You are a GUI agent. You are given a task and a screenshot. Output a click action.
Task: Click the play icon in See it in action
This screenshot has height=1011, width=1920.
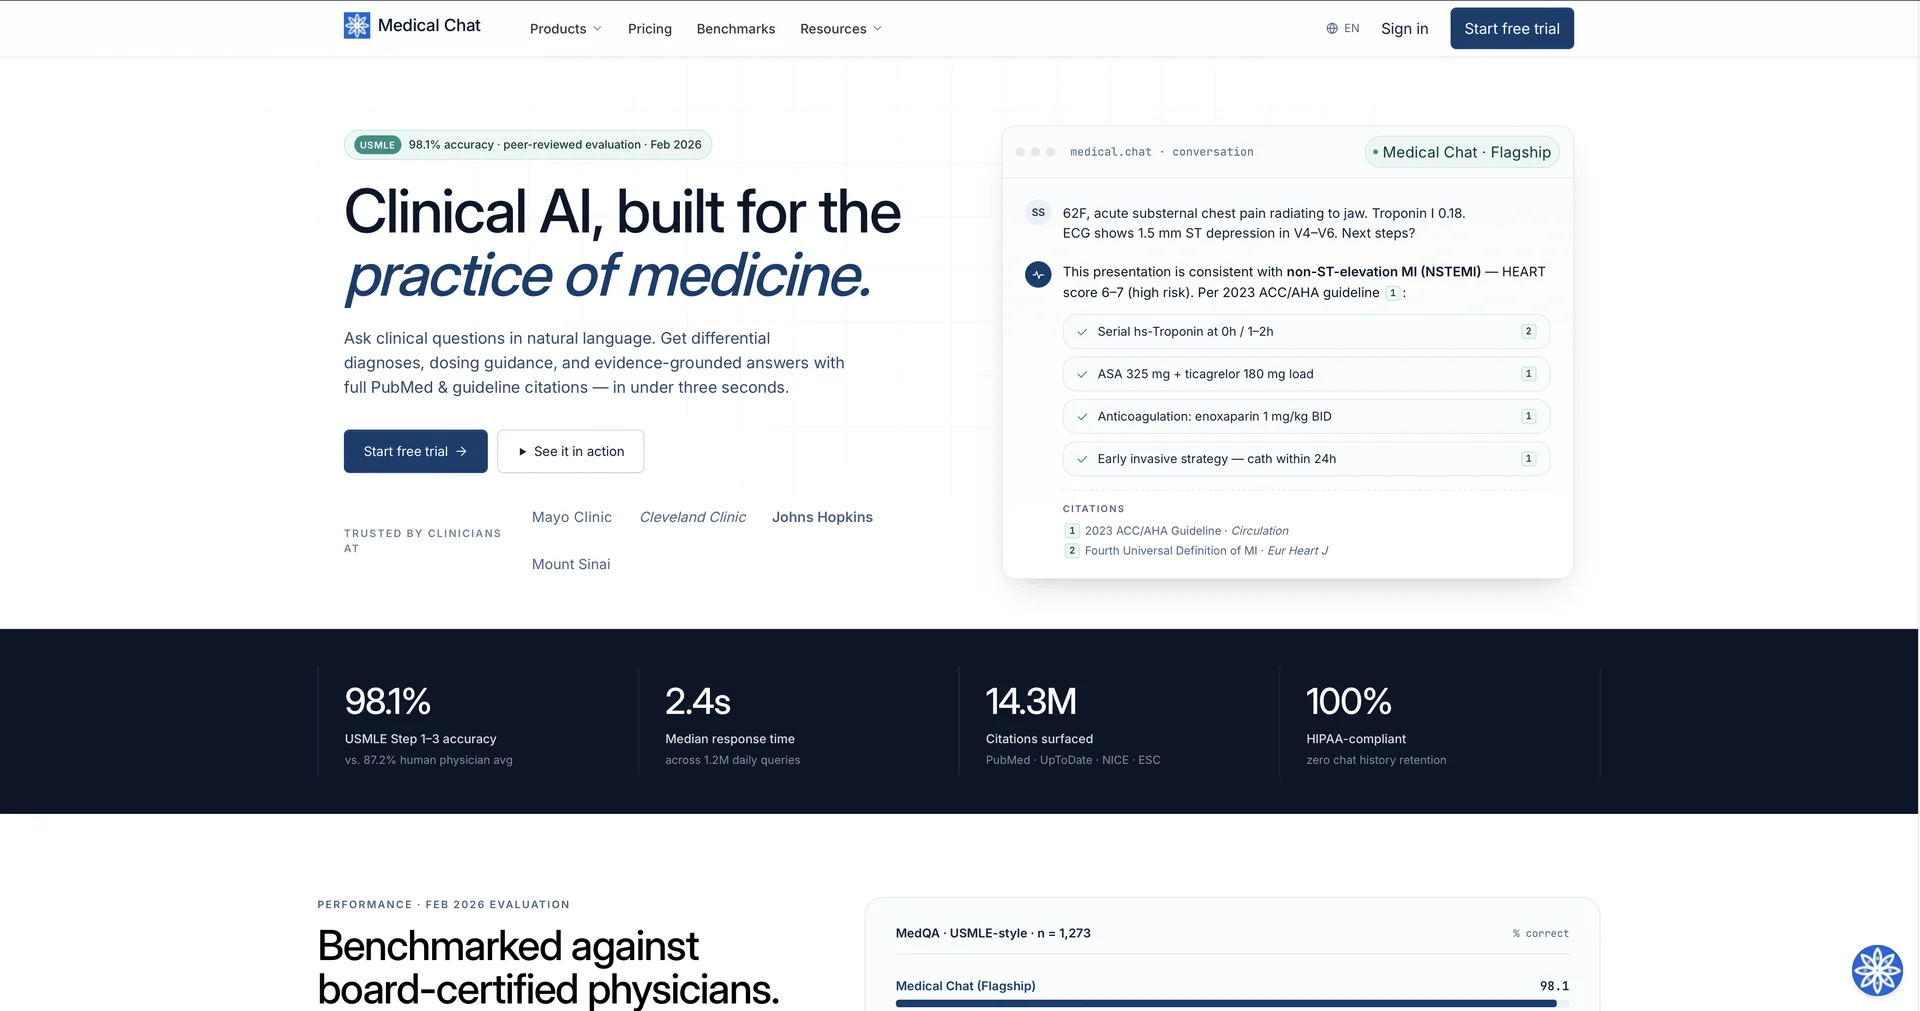coord(523,452)
